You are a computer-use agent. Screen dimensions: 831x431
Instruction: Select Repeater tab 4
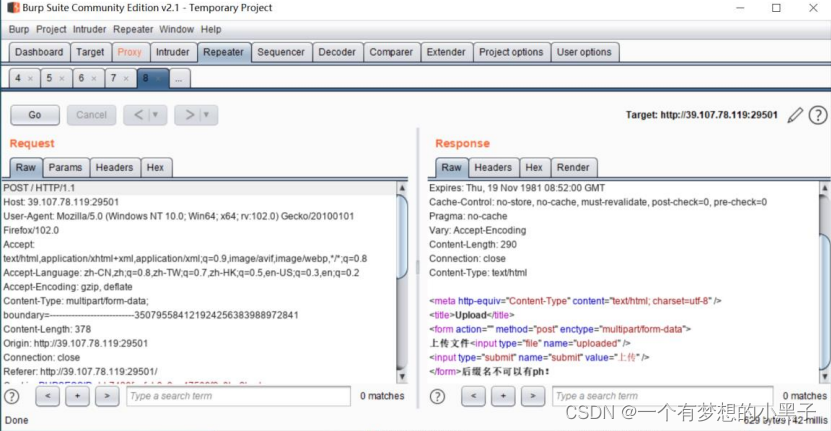coord(18,78)
